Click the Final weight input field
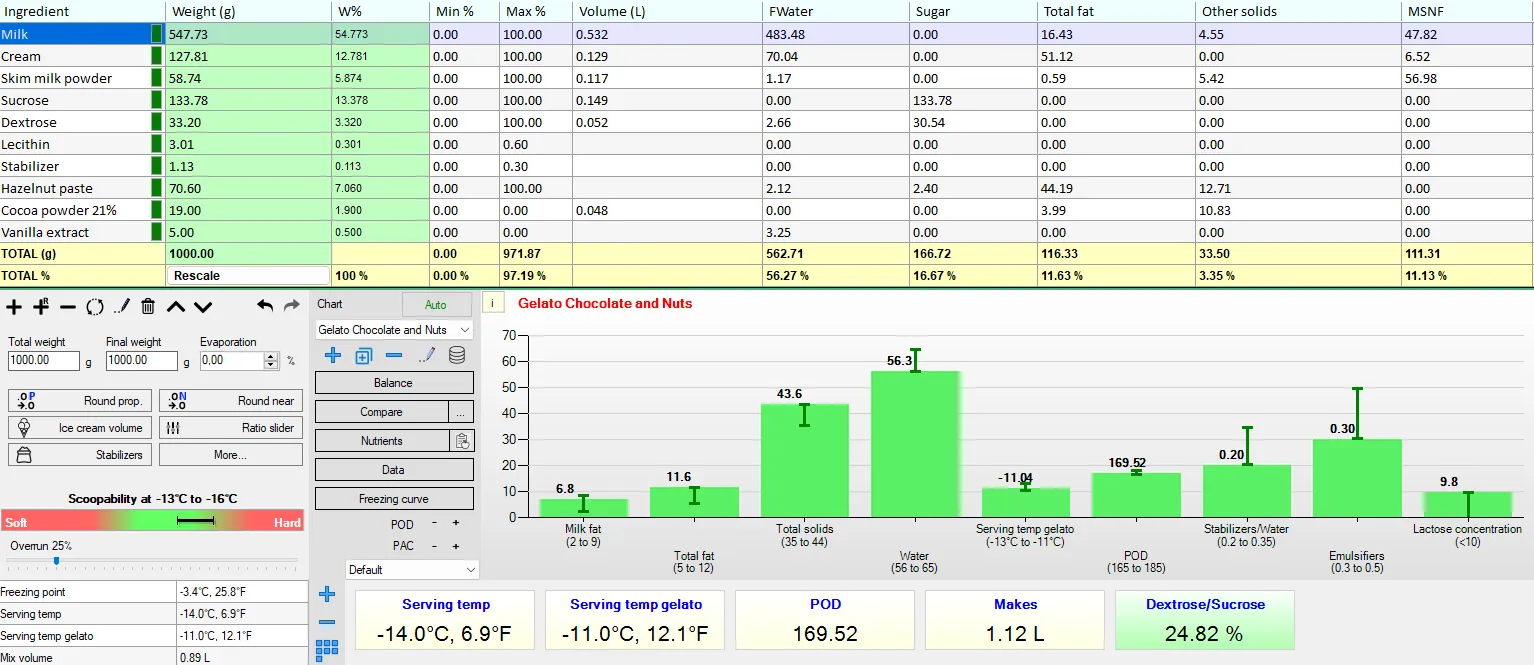The width and height of the screenshot is (1534, 665). [x=142, y=361]
